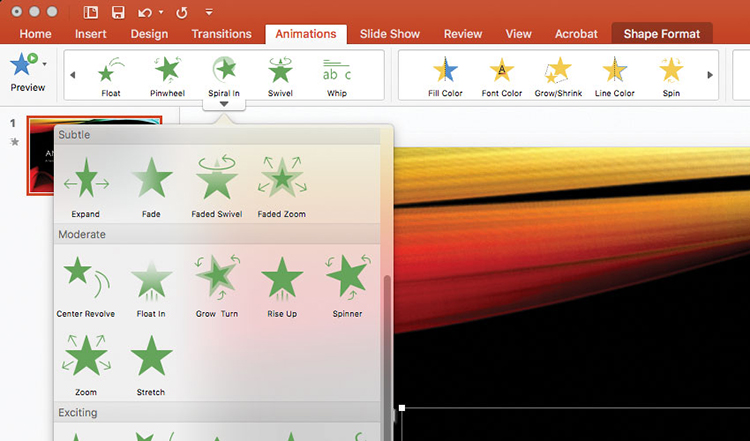Select the Float entrance animation
Screen dimensions: 750x441
pos(110,76)
